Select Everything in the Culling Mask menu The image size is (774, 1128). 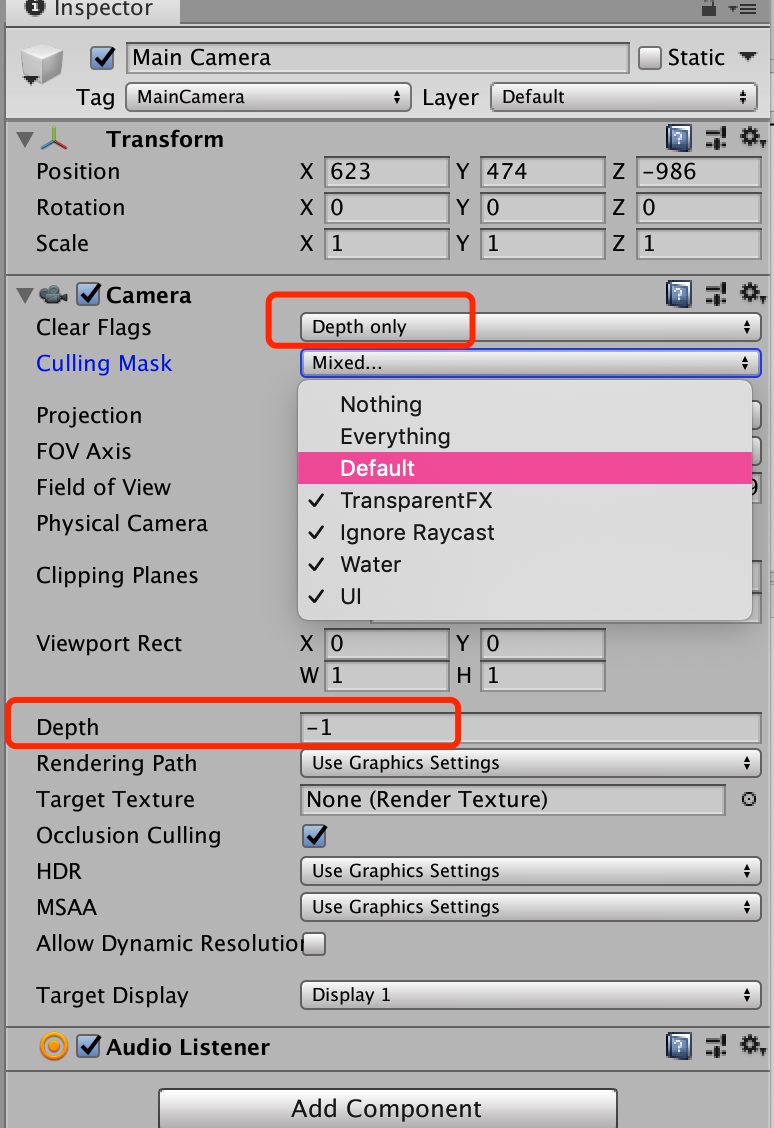coord(396,437)
